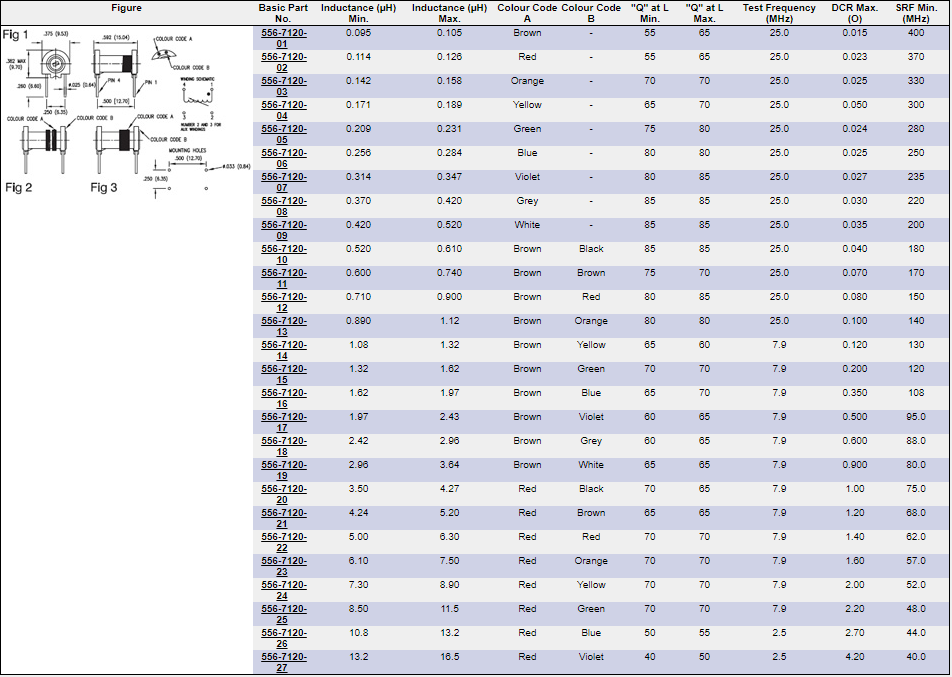Open part number 556-7120-11 link
The height and width of the screenshot is (677, 952).
(283, 278)
